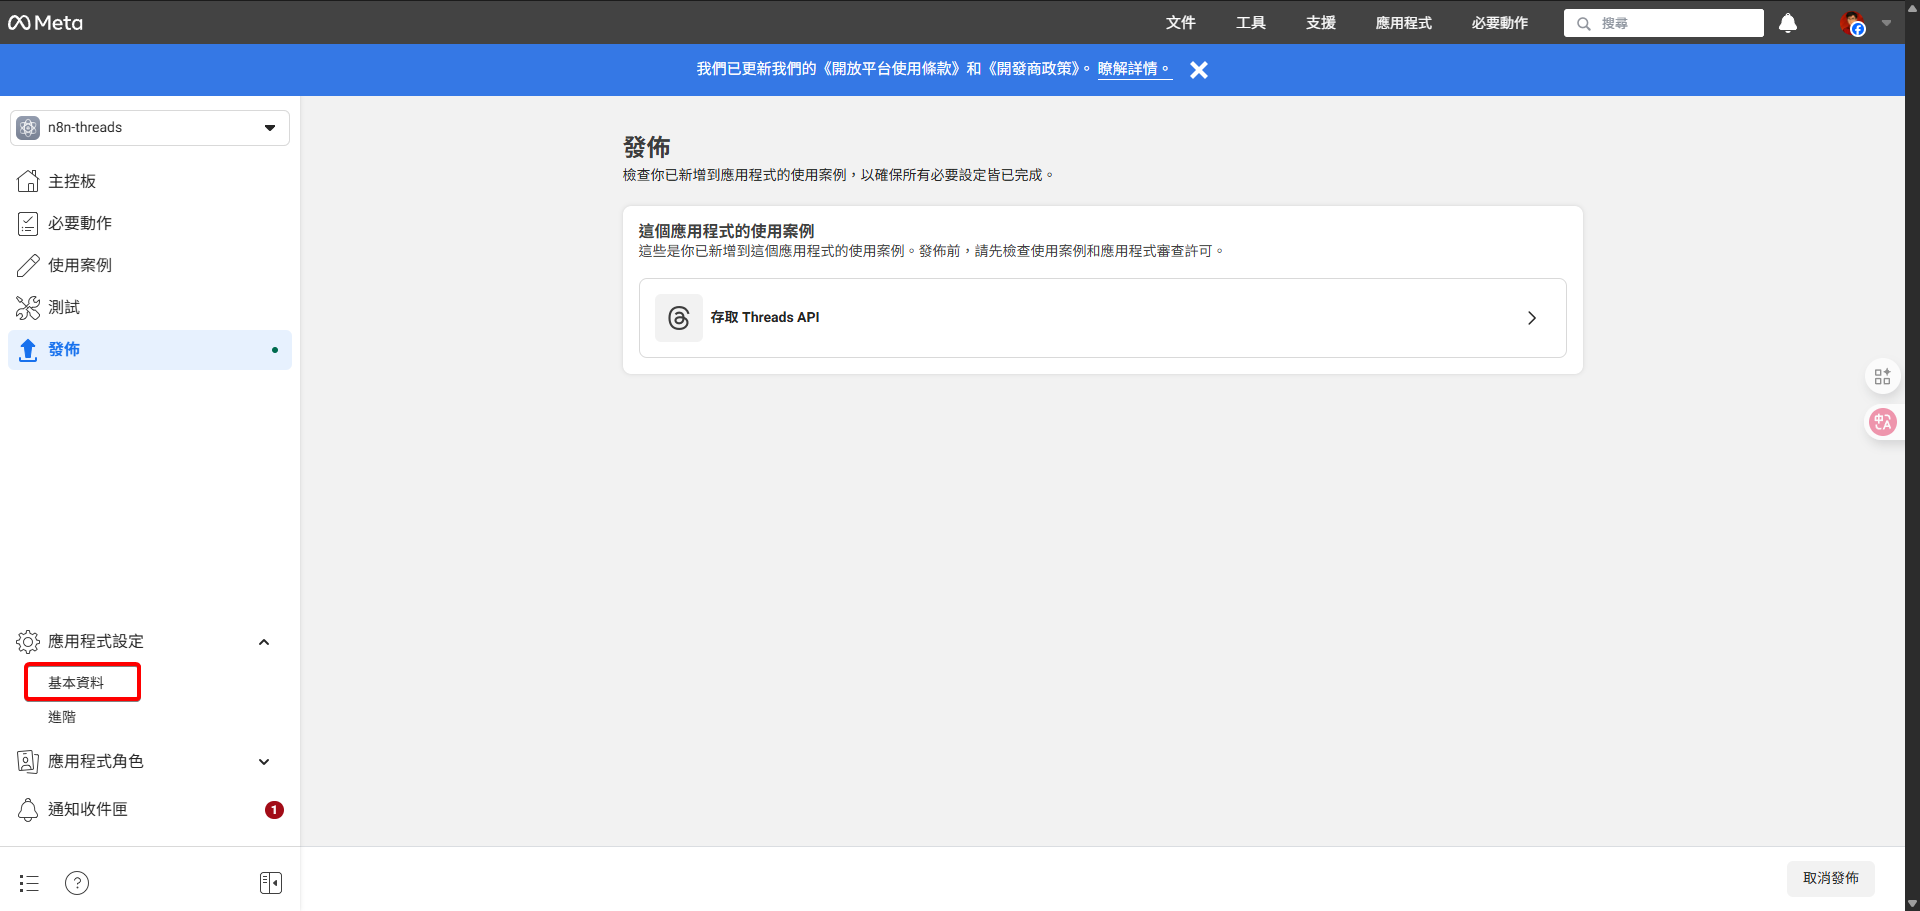Screen dimensions: 1920x911
Task: Open the 文件 top menu
Action: [1180, 23]
